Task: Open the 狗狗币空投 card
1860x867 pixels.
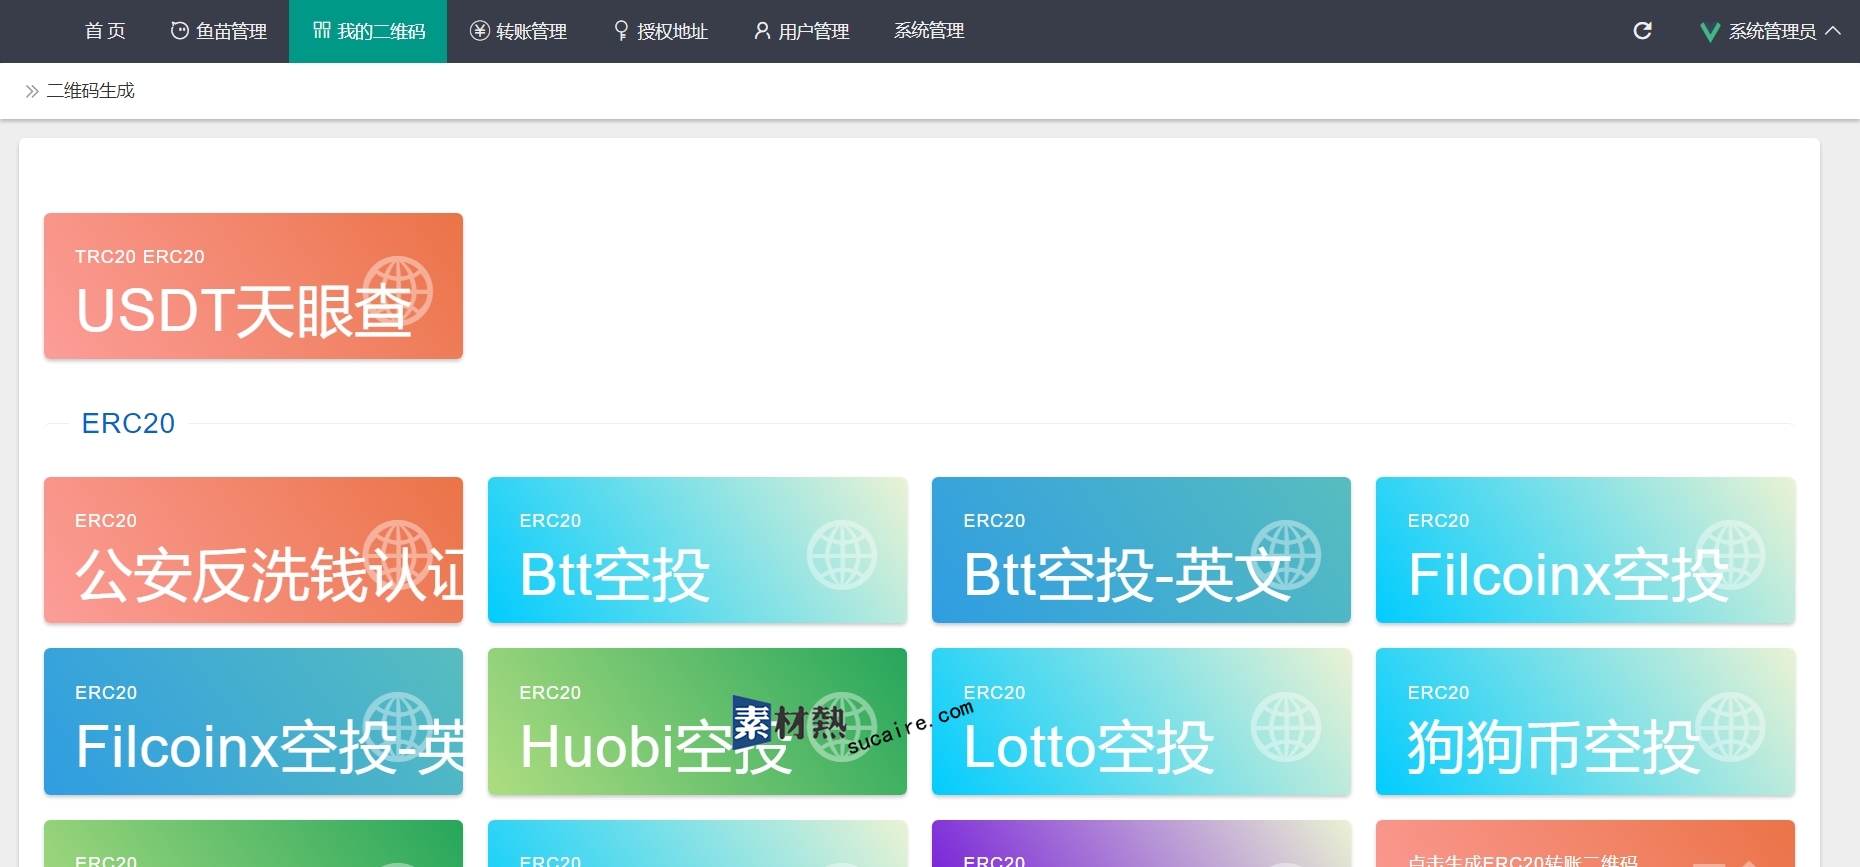Action: [1585, 722]
